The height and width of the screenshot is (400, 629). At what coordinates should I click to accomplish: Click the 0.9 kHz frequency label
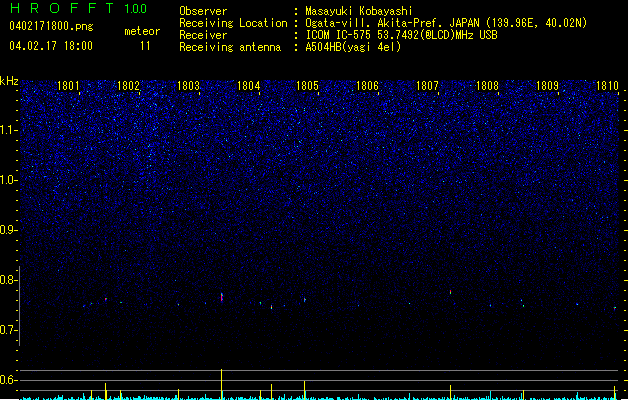pos(8,230)
